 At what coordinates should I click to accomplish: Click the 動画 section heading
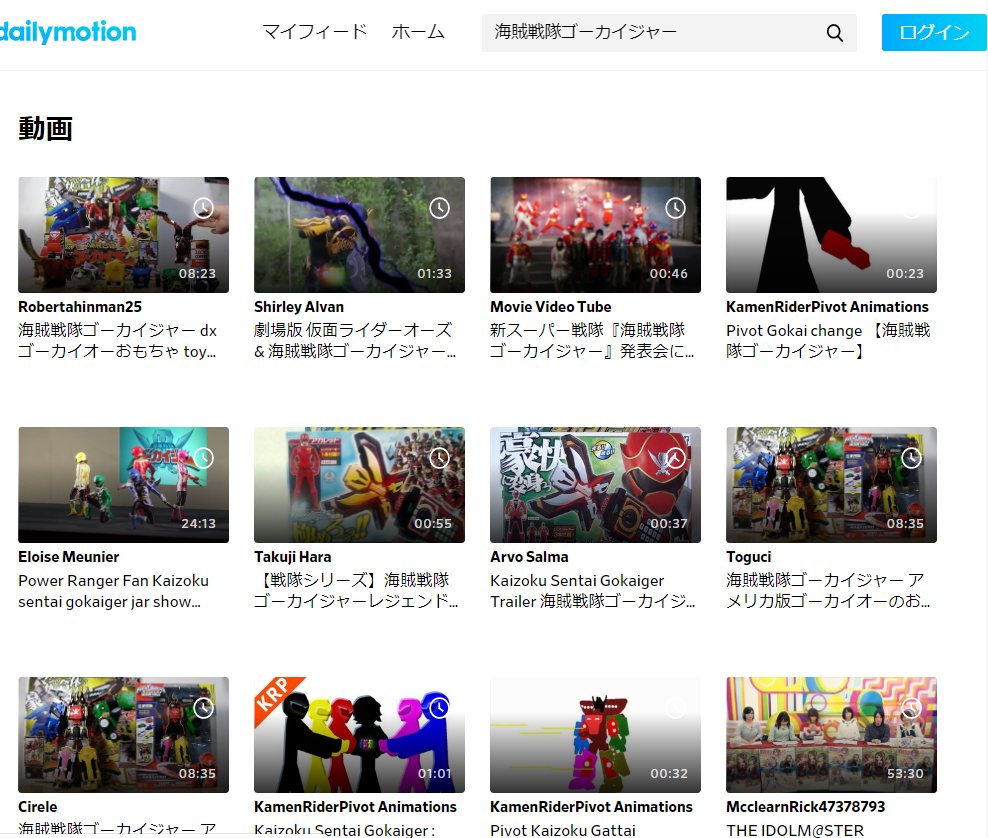[45, 129]
